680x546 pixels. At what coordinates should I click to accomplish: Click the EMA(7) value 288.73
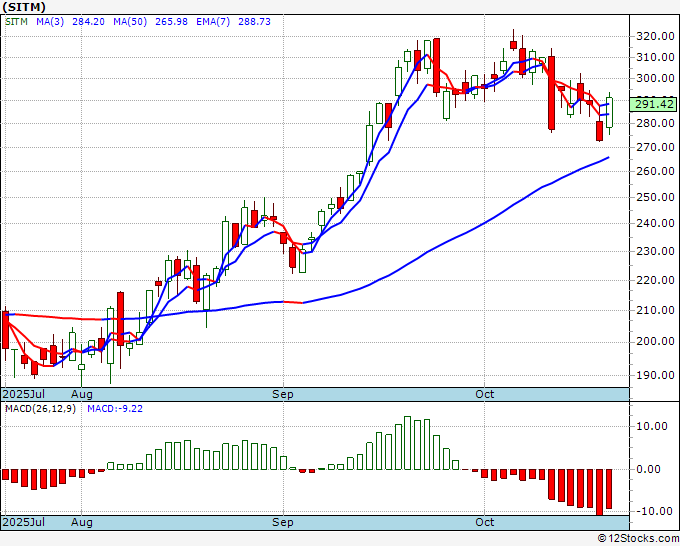click(x=255, y=21)
